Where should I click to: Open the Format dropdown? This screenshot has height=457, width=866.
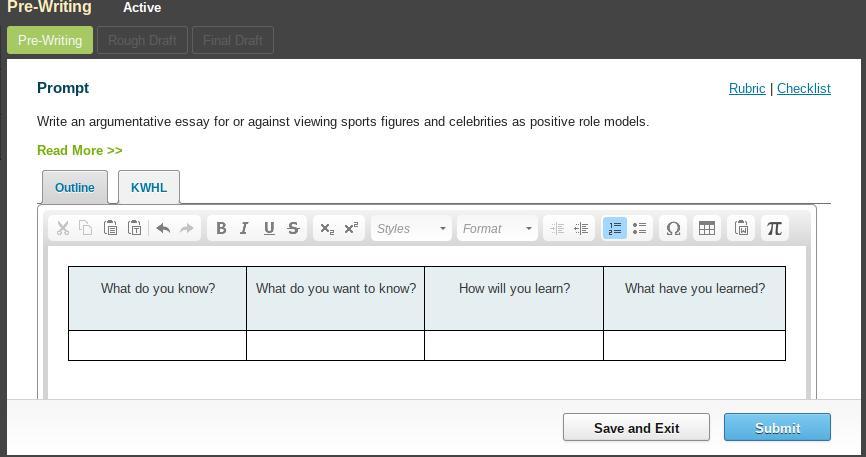pyautogui.click(x=497, y=228)
